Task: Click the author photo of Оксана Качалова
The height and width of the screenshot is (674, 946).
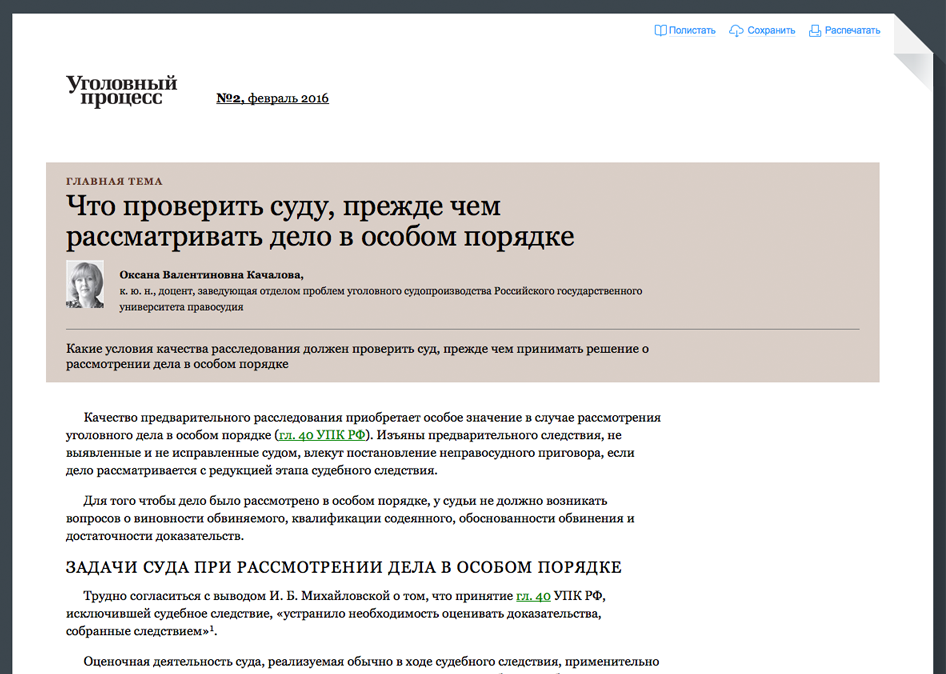Action: point(85,284)
